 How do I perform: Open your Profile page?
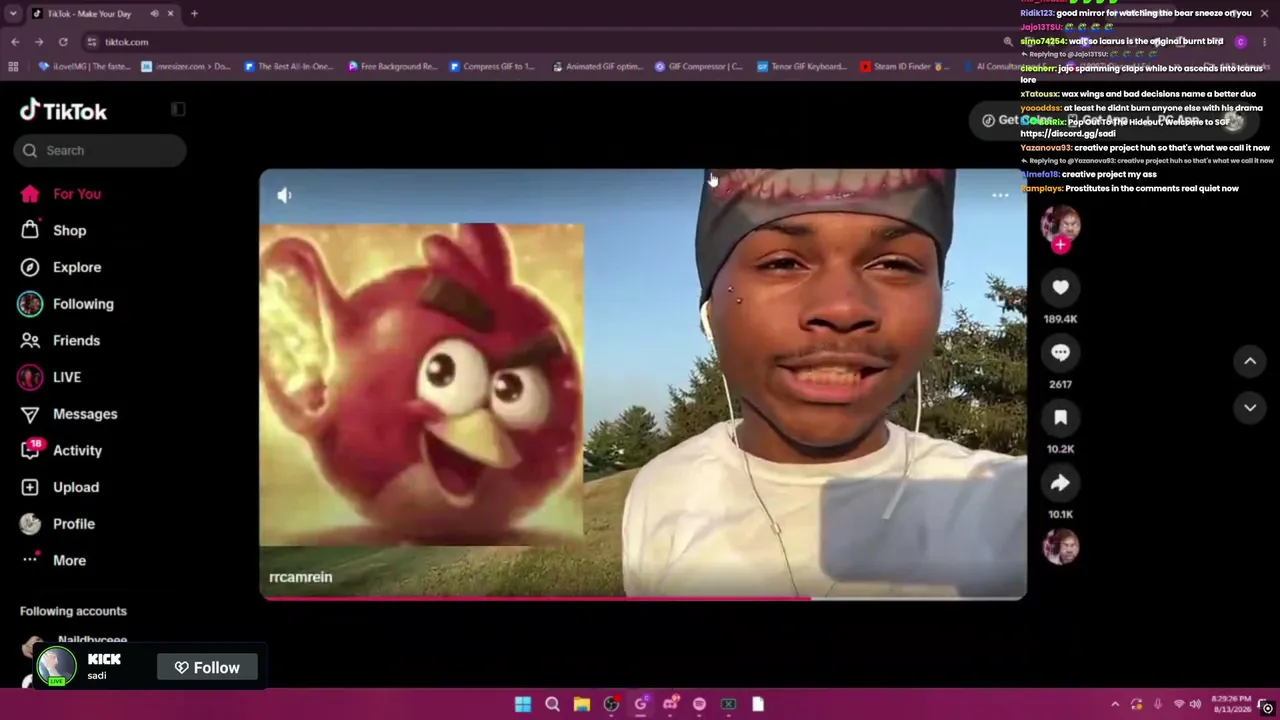click(60, 524)
